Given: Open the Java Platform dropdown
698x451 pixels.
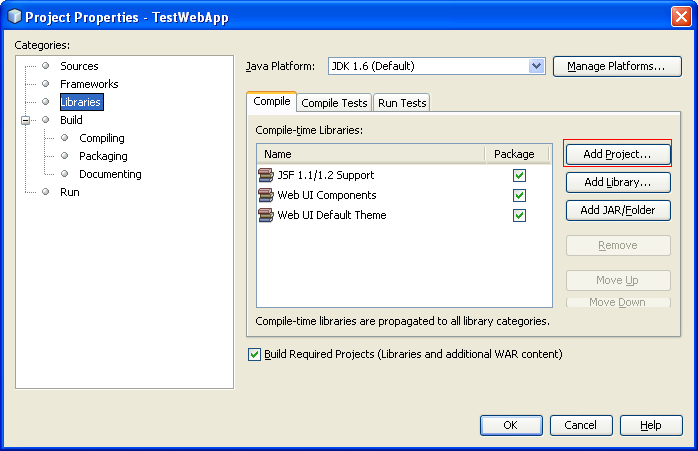Looking at the screenshot, I should point(536,66).
